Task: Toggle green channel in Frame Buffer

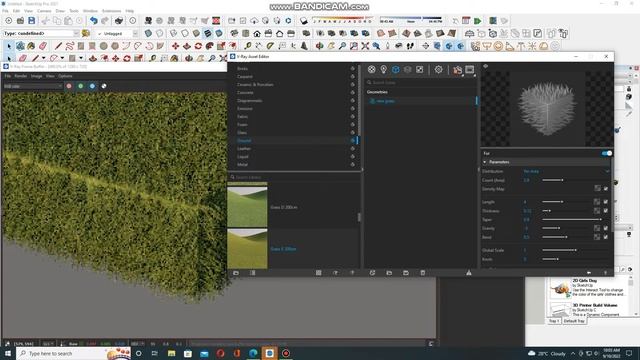Action: tap(80, 86)
